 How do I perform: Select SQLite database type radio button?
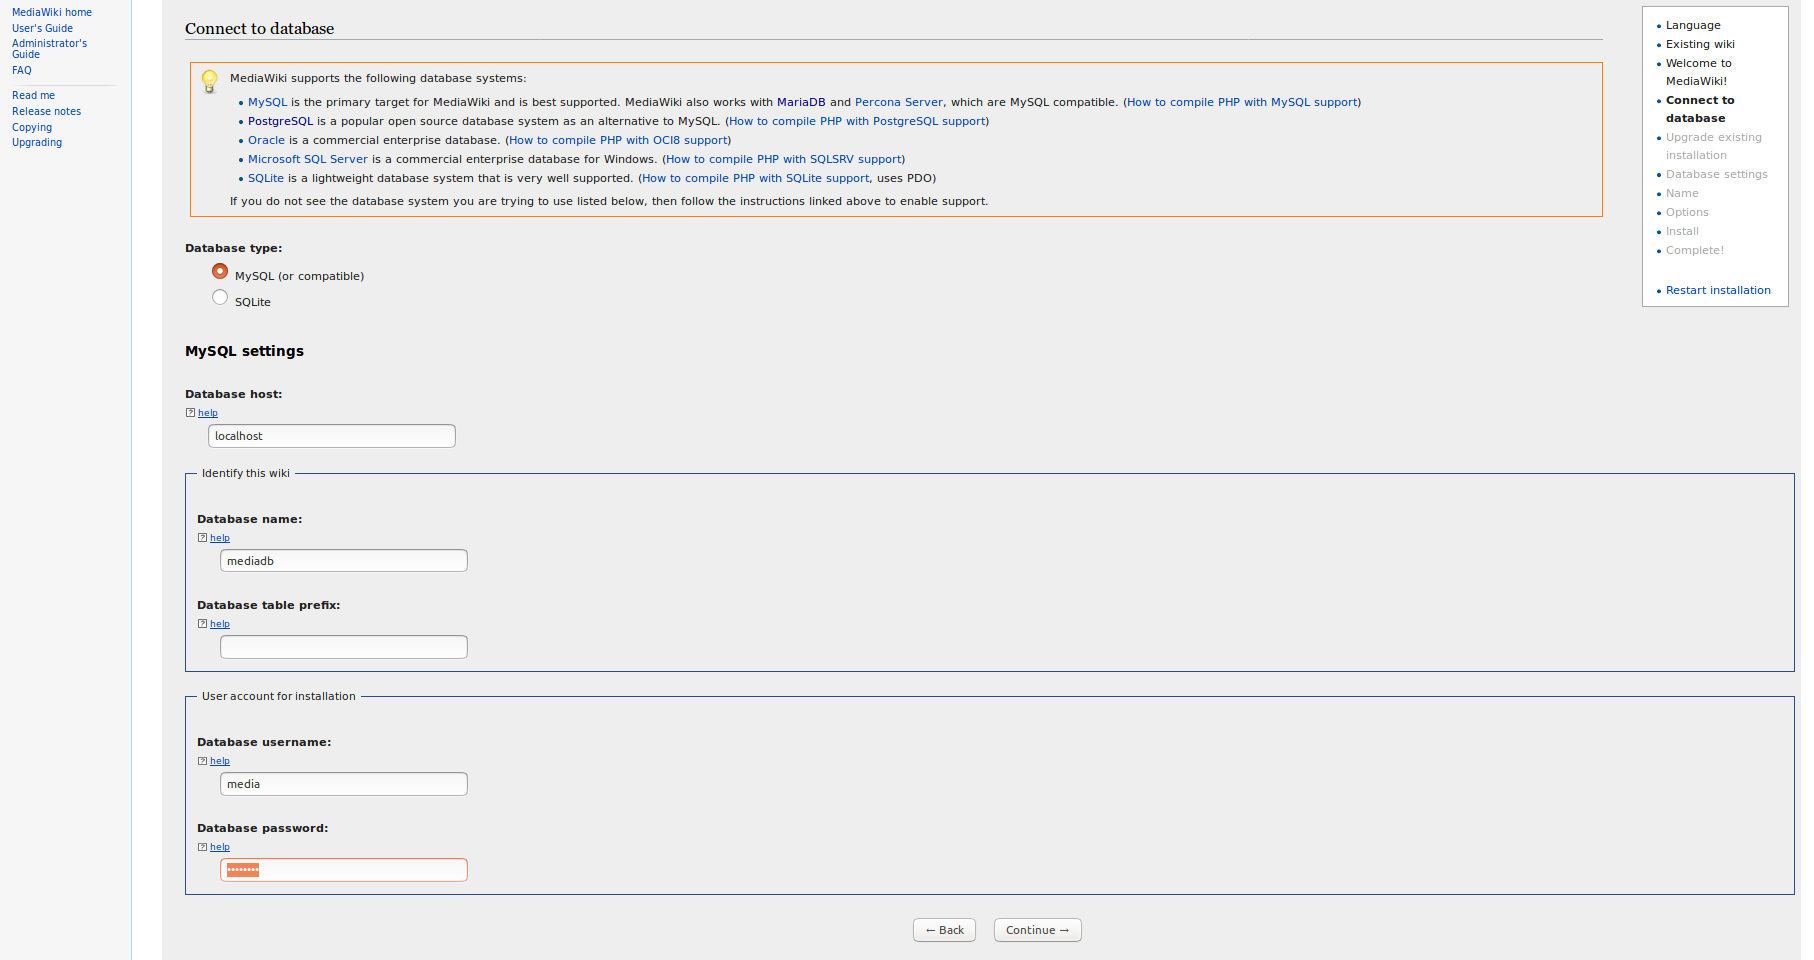tap(220, 297)
